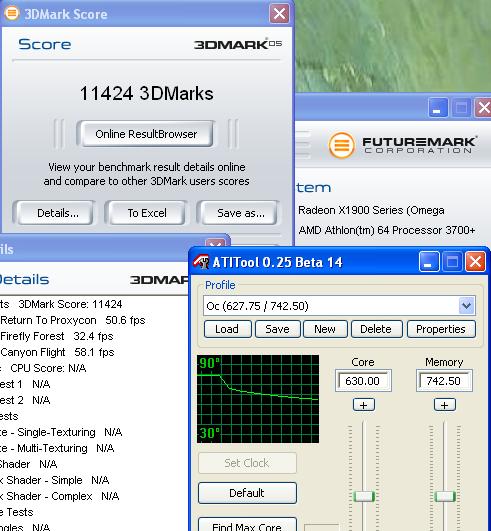The image size is (491, 531).
Task: Click the 'AMD Athlon(tm) 64 Processor 3700+' text
Action: click(x=387, y=230)
